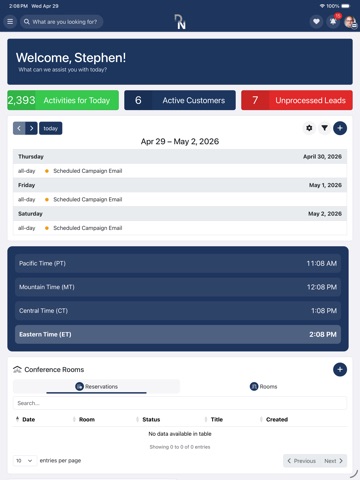This screenshot has height=480, width=360.
Task: Sort table by Room column
Action: click(x=87, y=420)
